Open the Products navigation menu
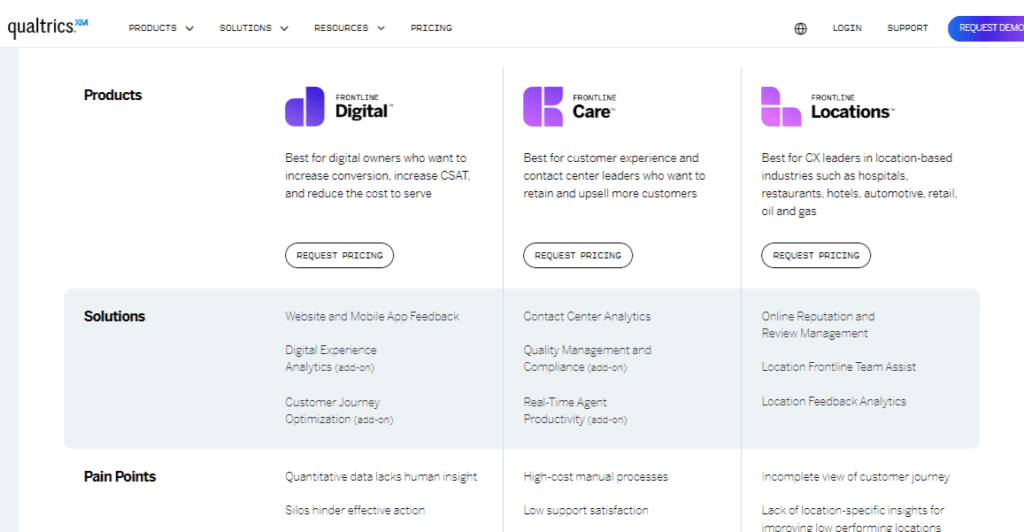This screenshot has height=532, width=1024. 153,28
